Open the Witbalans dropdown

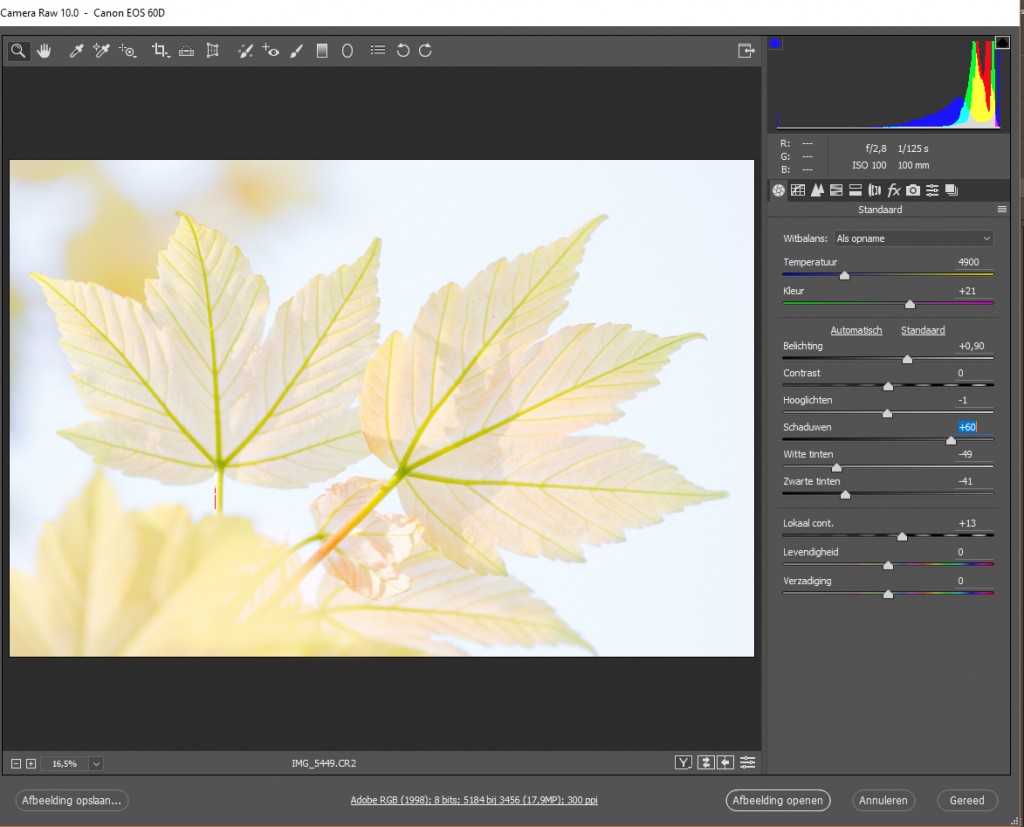914,239
